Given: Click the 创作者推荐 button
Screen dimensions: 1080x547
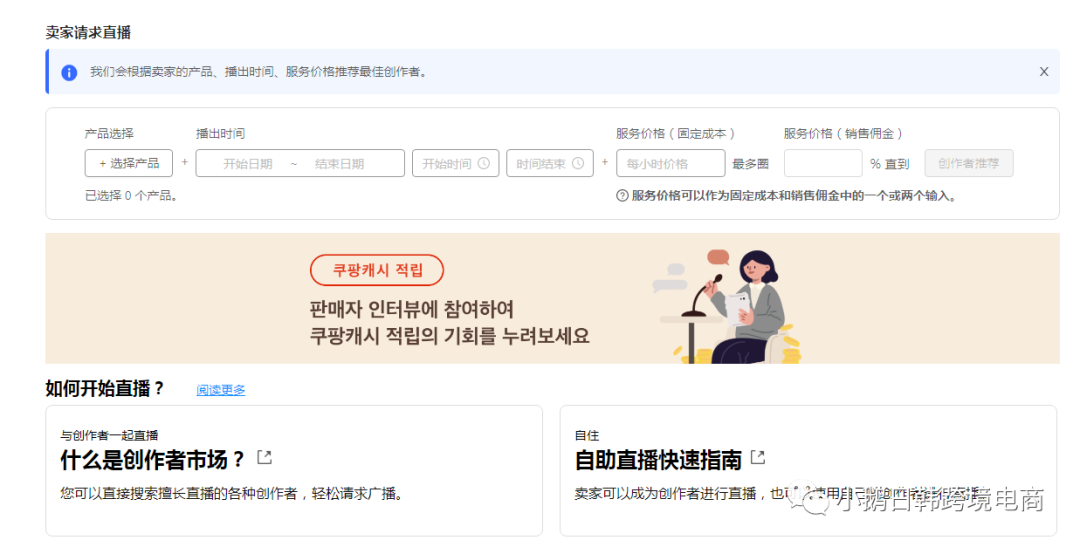Looking at the screenshot, I should (x=968, y=163).
